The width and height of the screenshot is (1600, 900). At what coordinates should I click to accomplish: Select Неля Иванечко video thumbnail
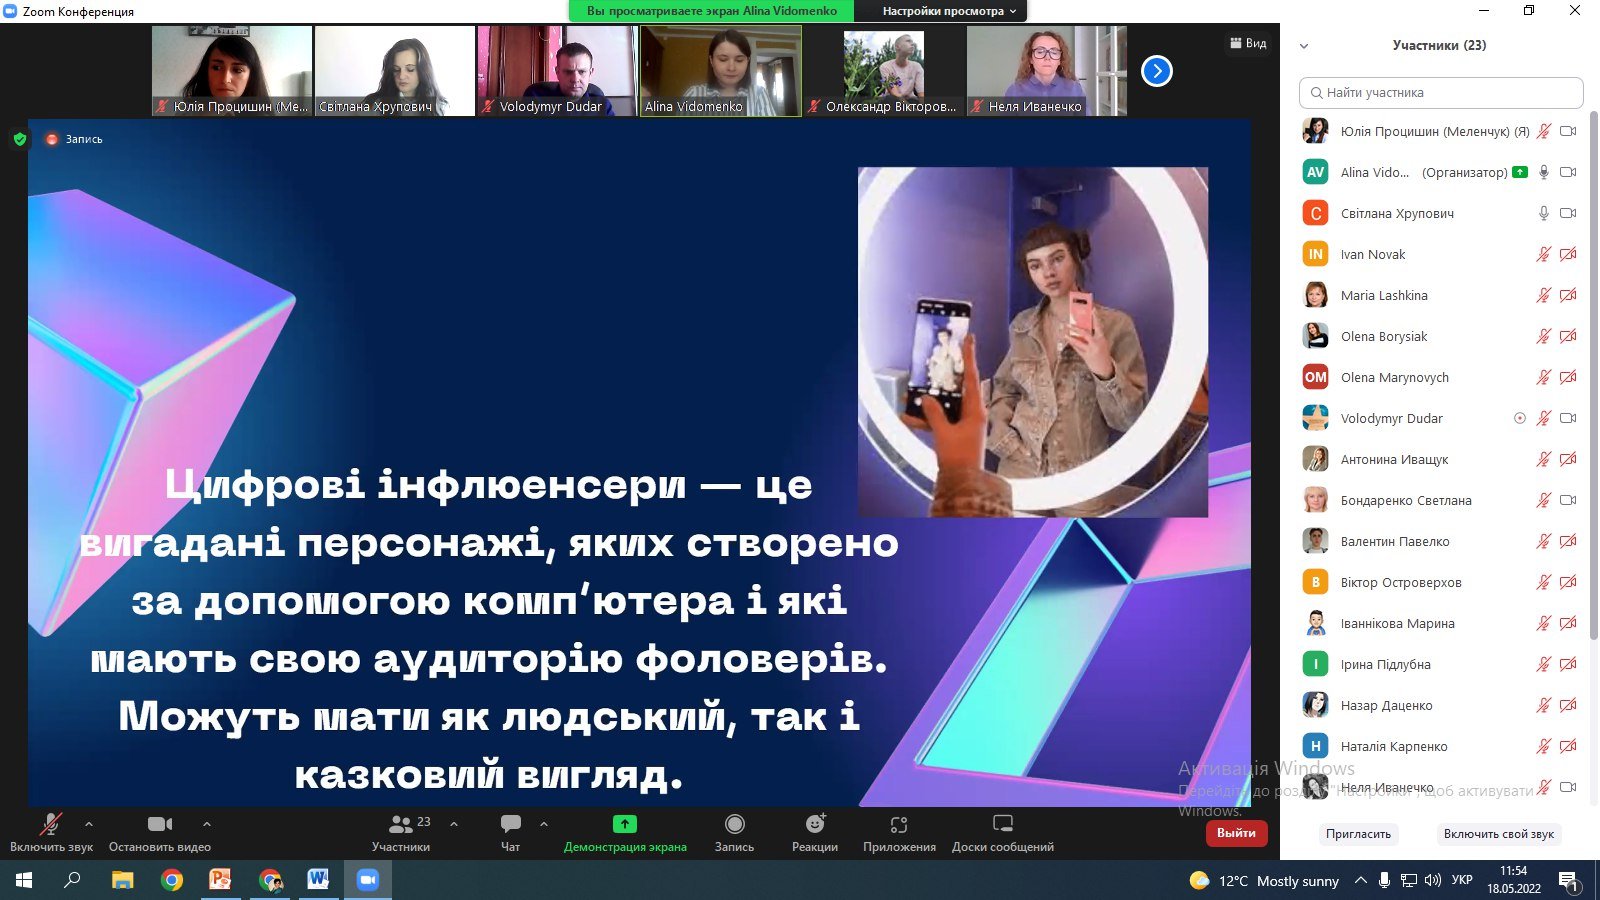pyautogui.click(x=1047, y=71)
